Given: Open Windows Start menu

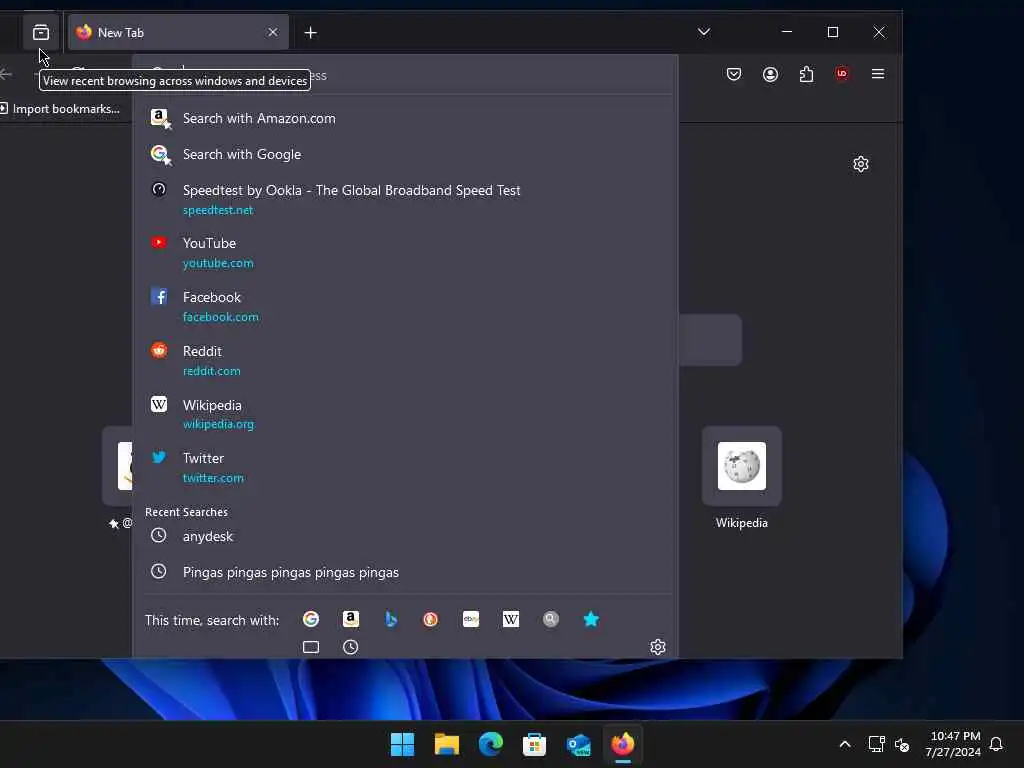Looking at the screenshot, I should [x=402, y=744].
